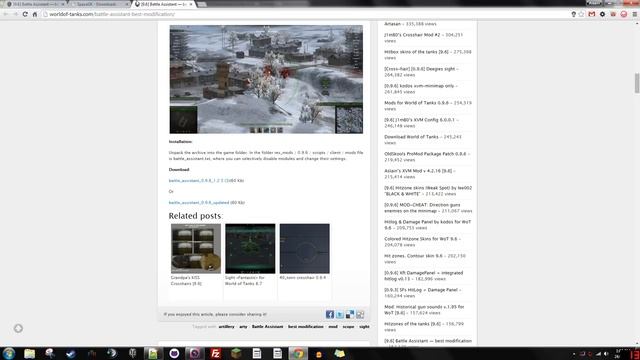Open Download World of Tanks sidebar link
This screenshot has width=640, height=360.
click(x=411, y=137)
